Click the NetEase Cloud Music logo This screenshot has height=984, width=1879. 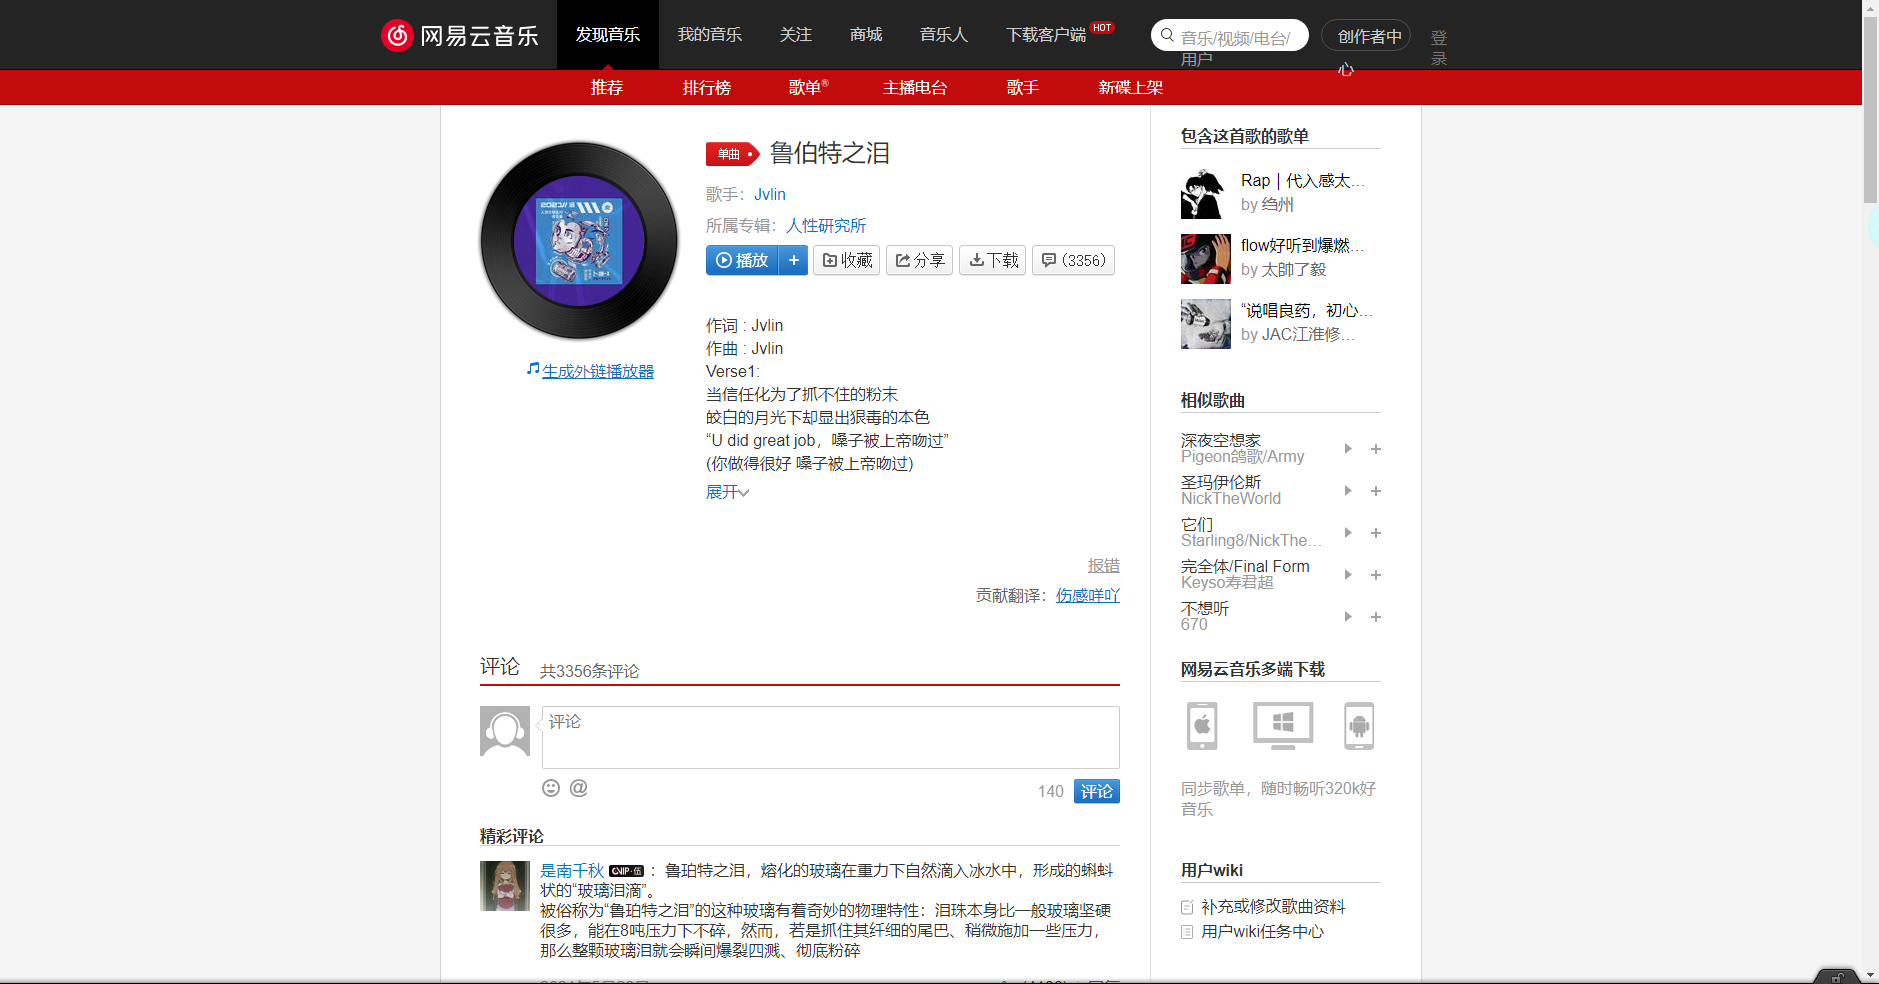pyautogui.click(x=461, y=35)
